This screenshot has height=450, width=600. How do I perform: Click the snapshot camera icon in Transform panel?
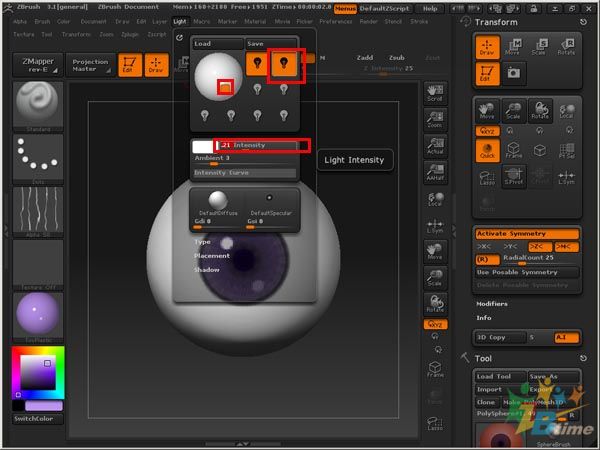click(x=514, y=73)
